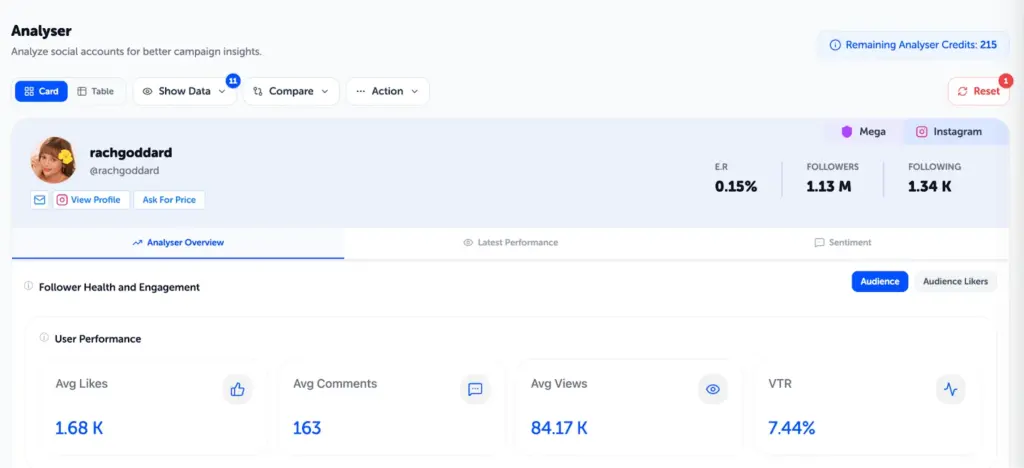1024x468 pixels.
Task: Click the email envelope icon under rachgoddard
Action: pyautogui.click(x=40, y=200)
